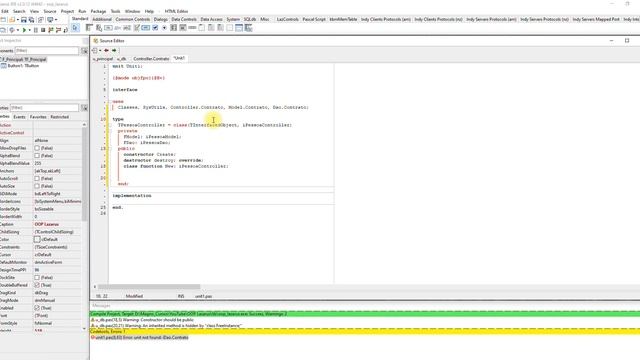Click the Stop execution square icon
Viewport: 640px width, 360px height.
point(43,30)
